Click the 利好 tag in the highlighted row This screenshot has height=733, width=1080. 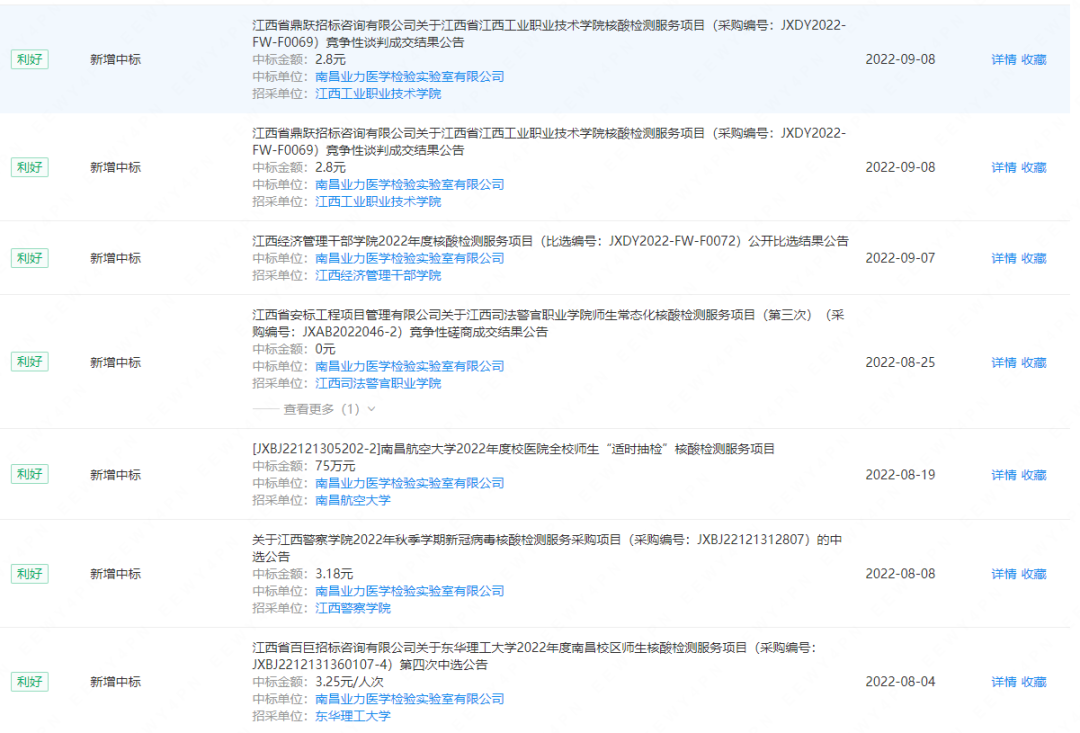pyautogui.click(x=30, y=59)
